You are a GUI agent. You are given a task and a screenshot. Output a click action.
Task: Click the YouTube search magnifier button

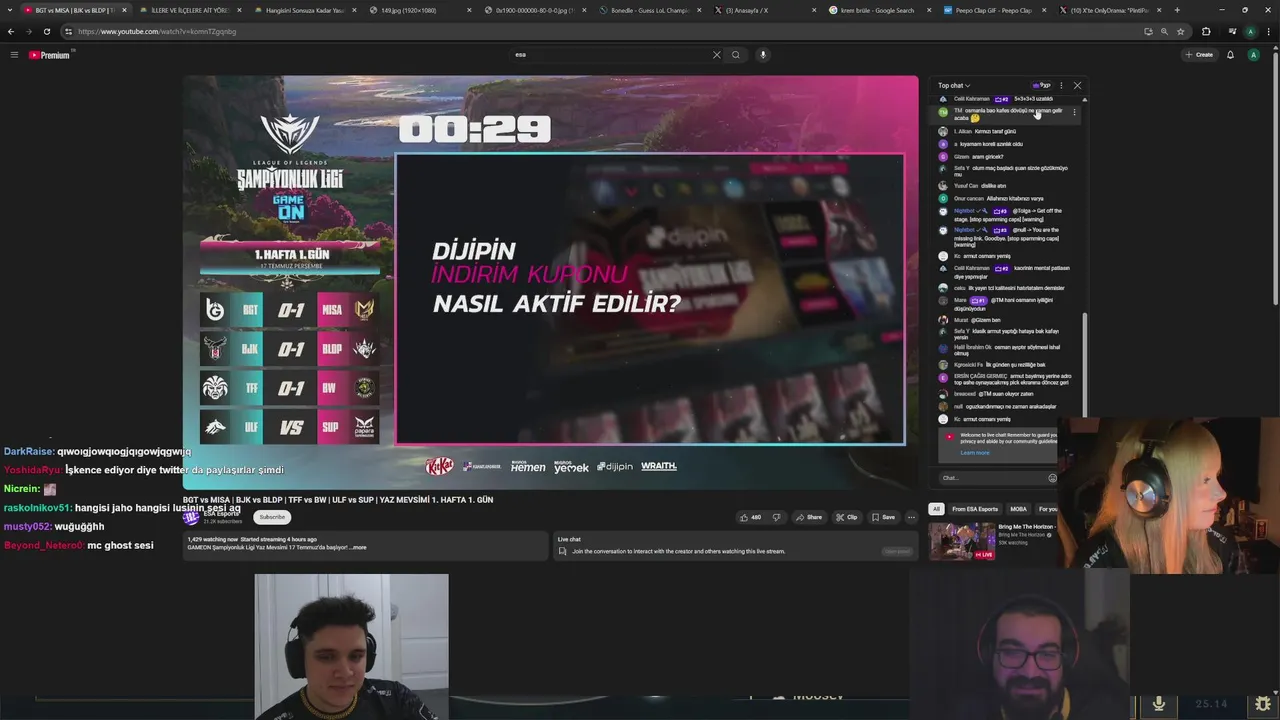point(736,55)
